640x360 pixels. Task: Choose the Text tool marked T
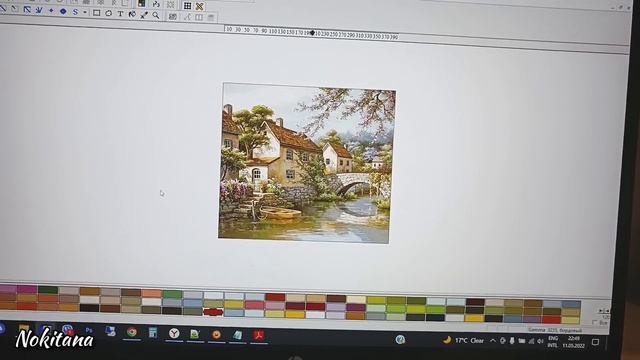[120, 13]
